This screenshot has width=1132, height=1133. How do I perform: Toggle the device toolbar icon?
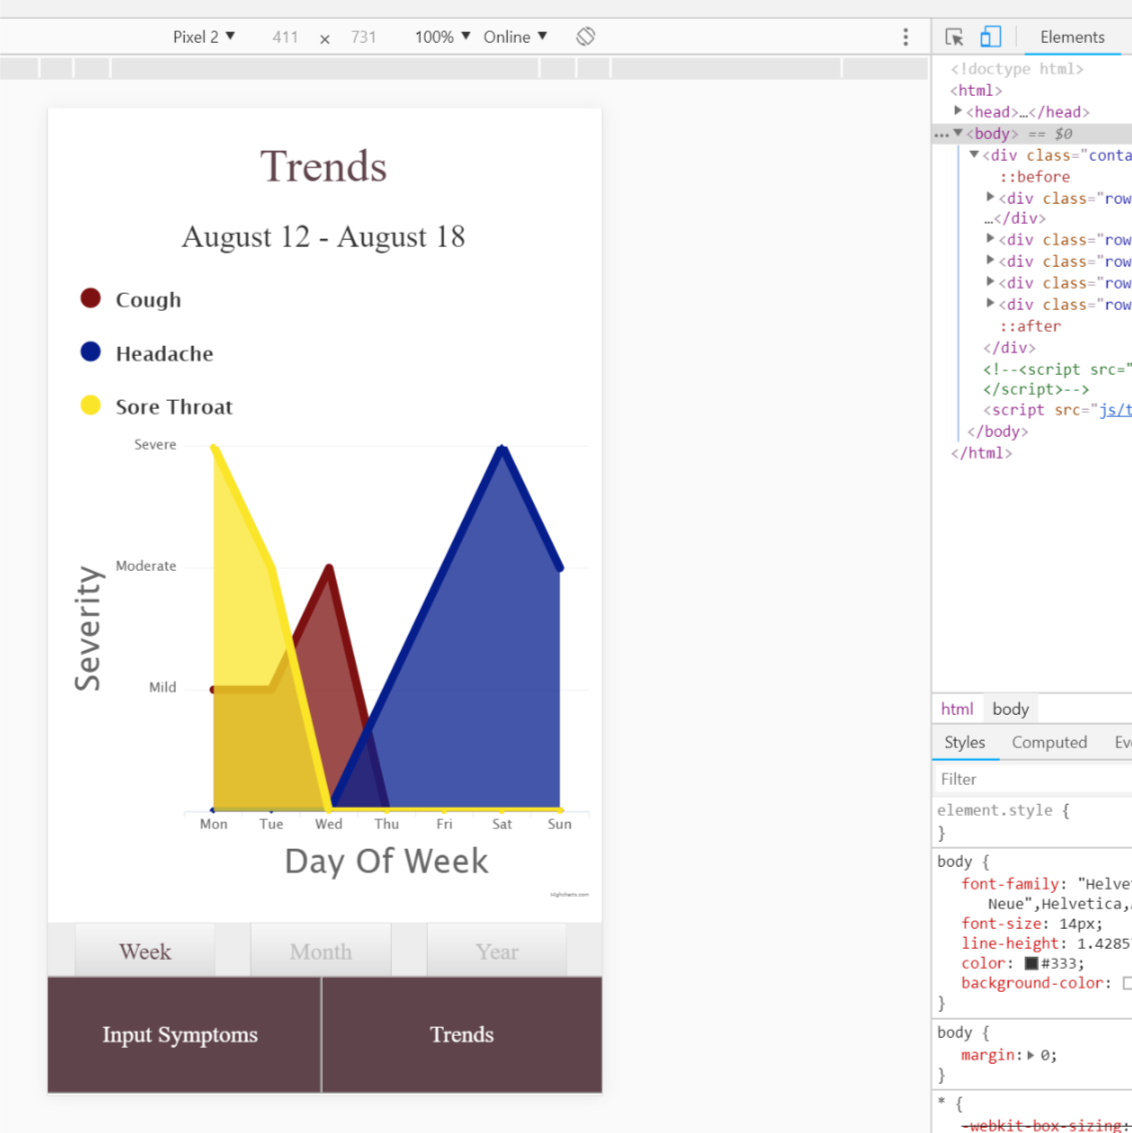[x=990, y=37]
